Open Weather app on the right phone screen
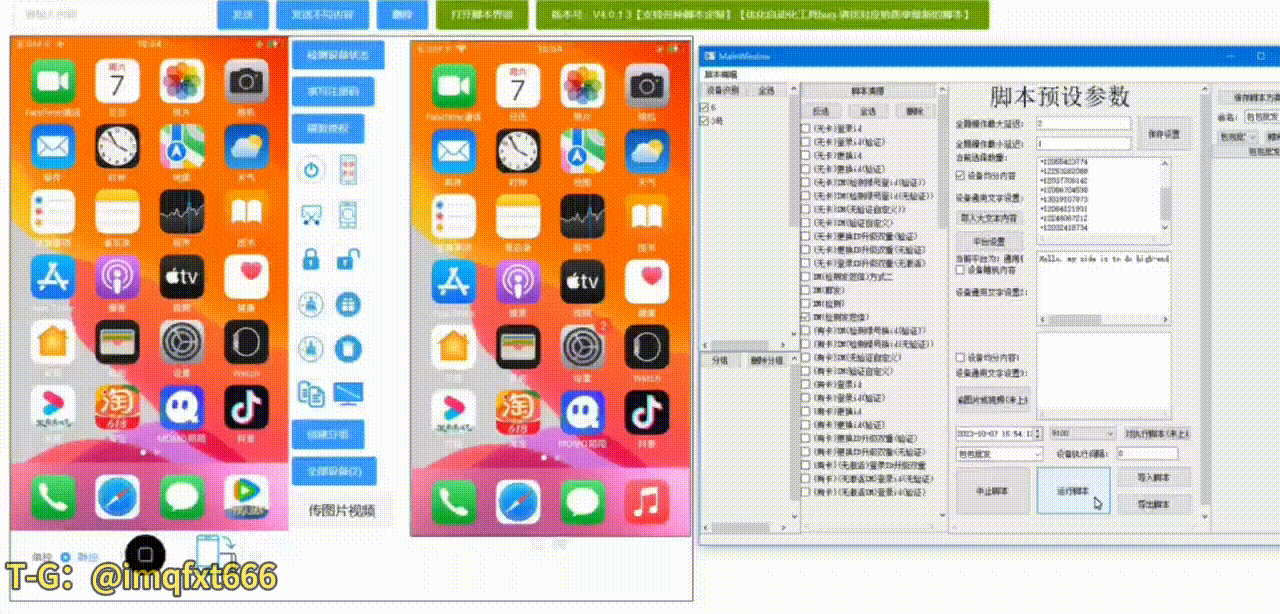The width and height of the screenshot is (1280, 614). 647,151
